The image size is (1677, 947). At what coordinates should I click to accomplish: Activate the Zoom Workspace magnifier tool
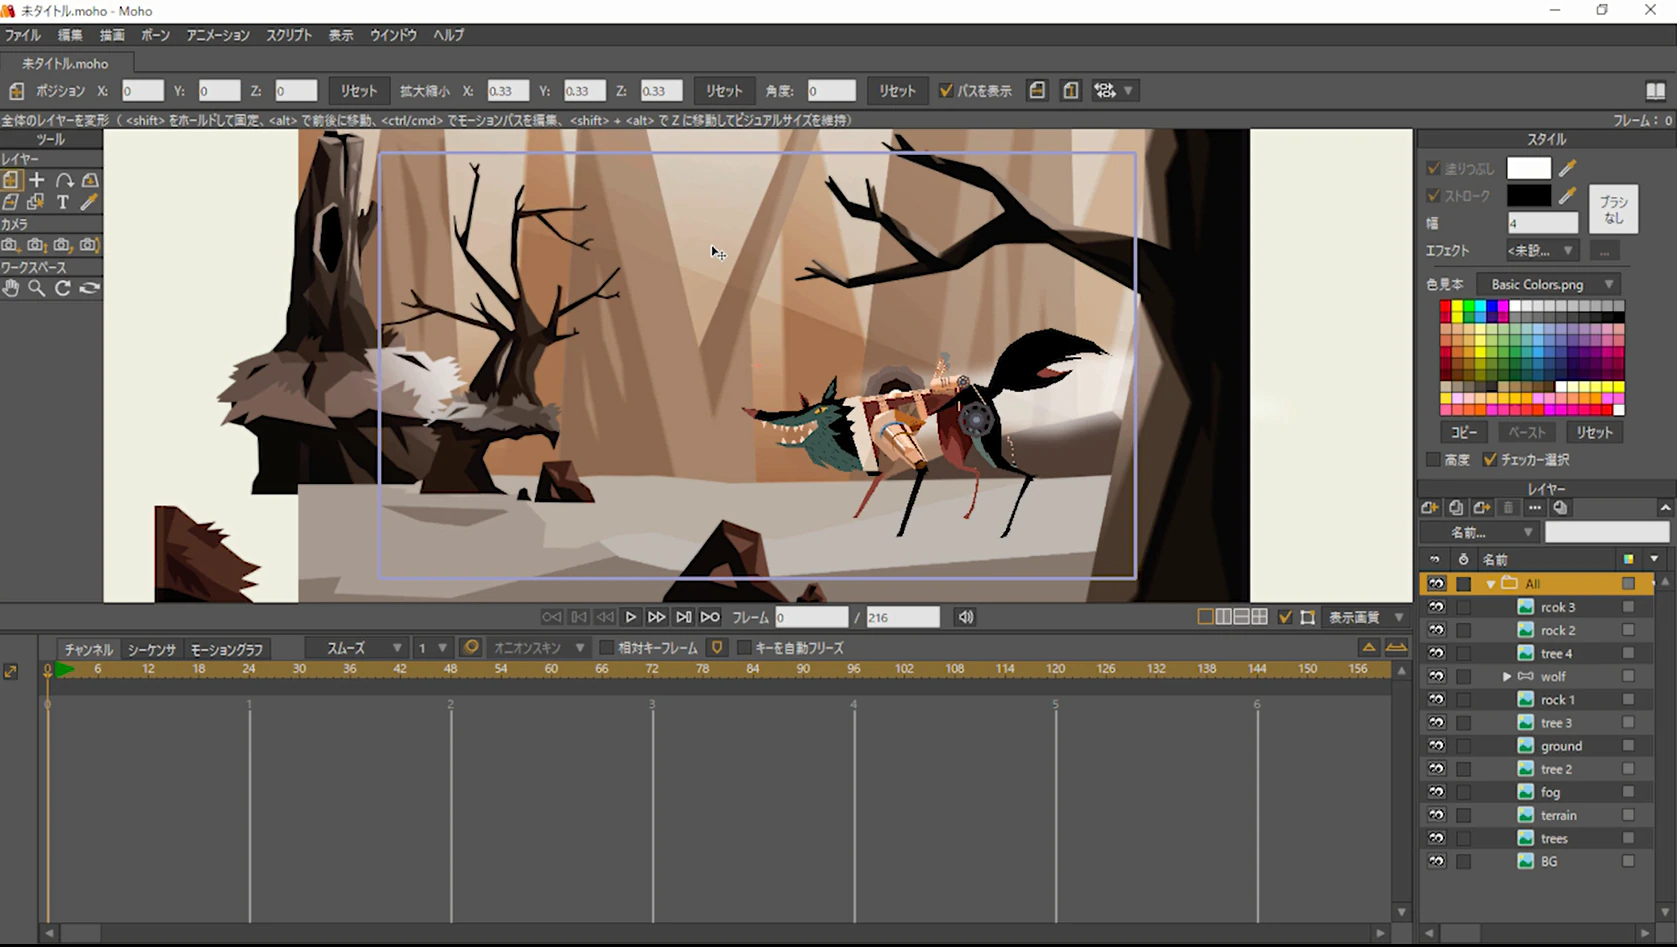coord(36,288)
